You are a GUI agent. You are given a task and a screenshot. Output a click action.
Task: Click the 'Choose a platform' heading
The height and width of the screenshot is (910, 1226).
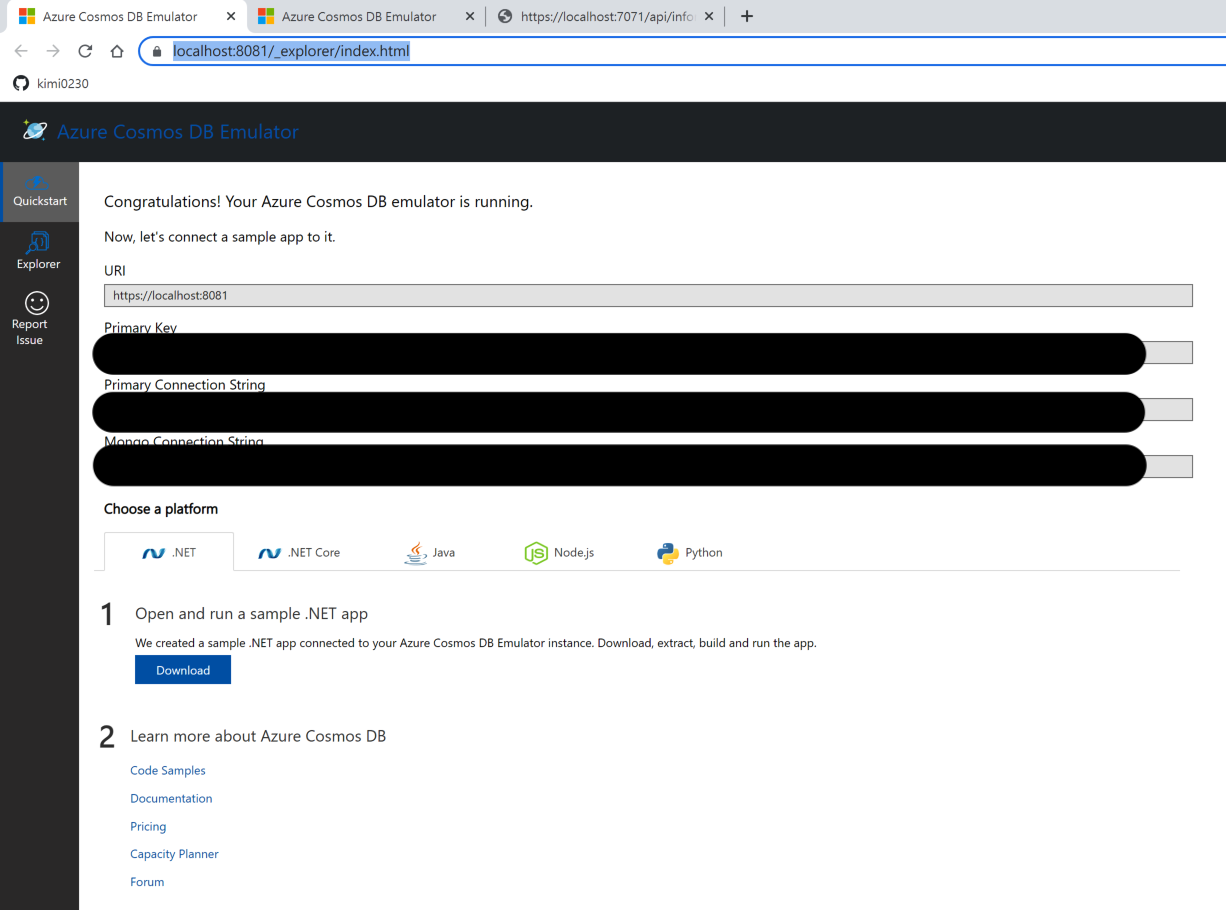tap(161, 509)
